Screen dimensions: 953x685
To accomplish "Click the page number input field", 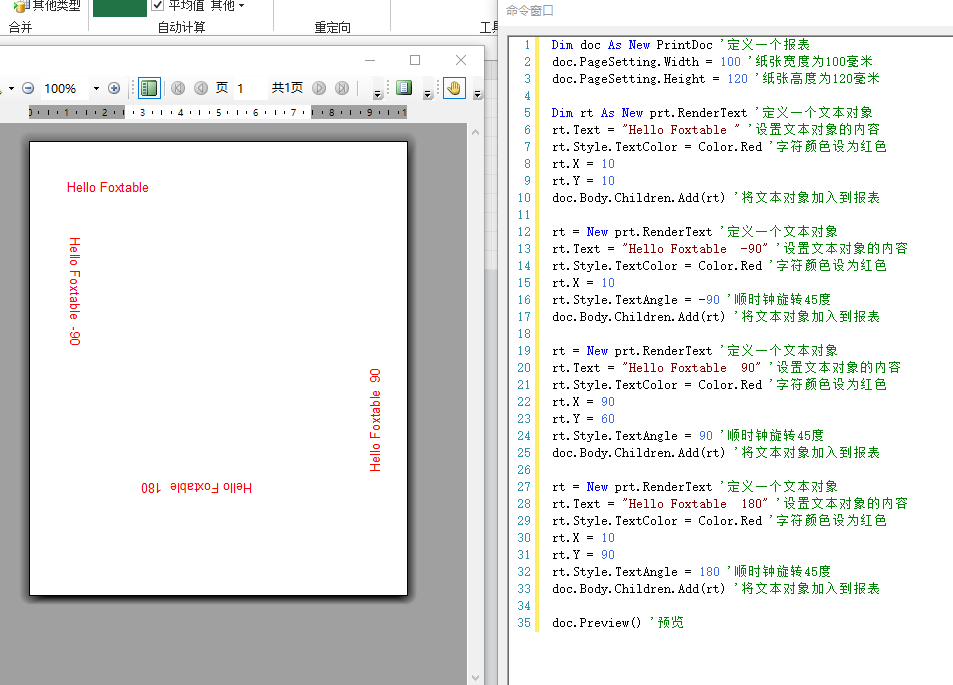I will (x=250, y=88).
